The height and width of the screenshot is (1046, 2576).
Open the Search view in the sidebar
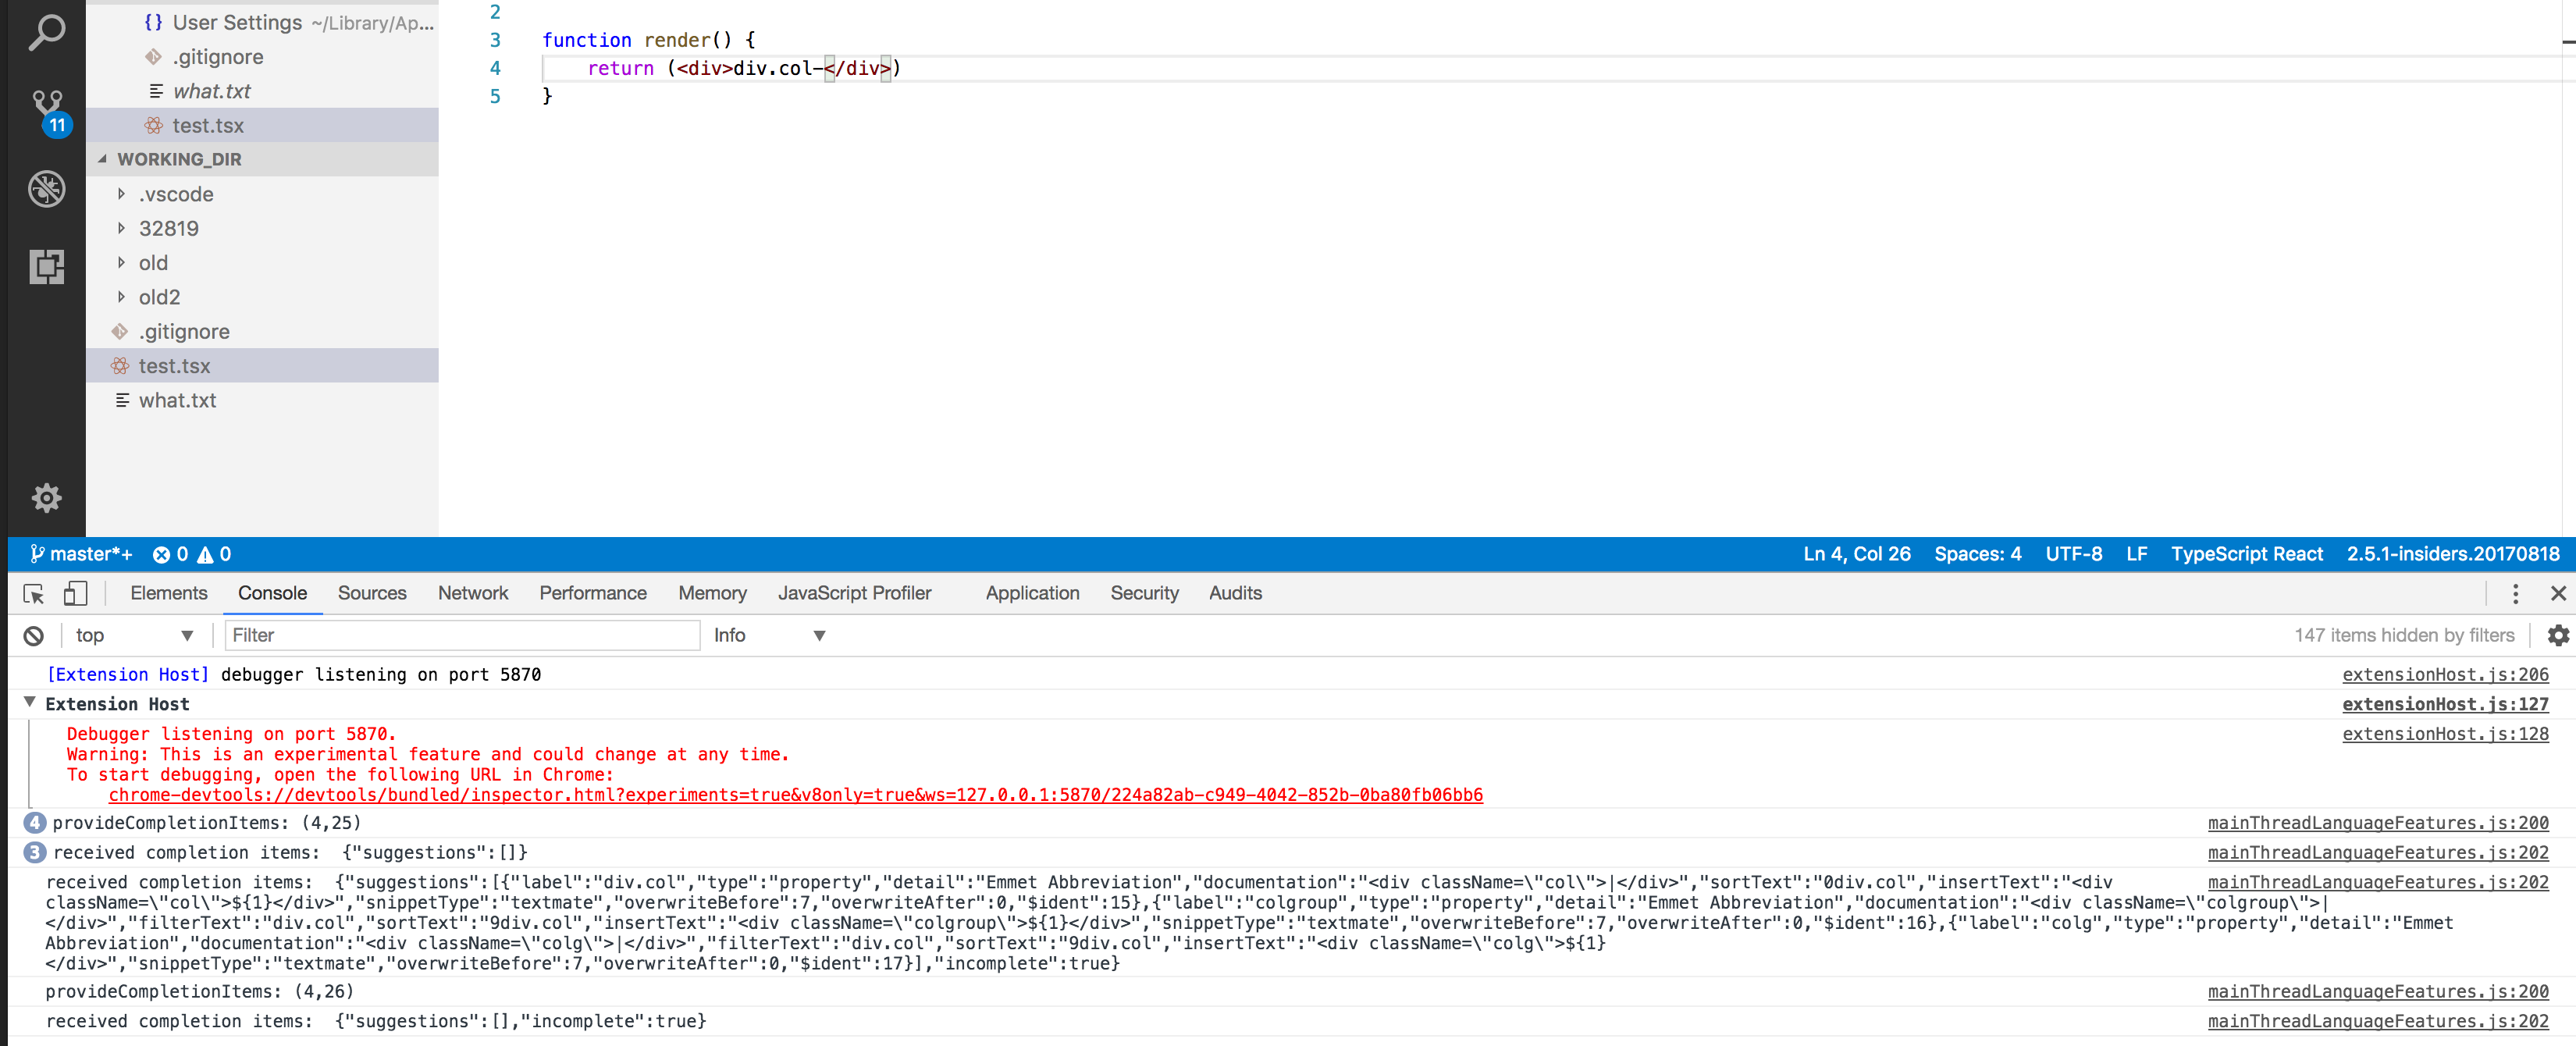coord(46,33)
